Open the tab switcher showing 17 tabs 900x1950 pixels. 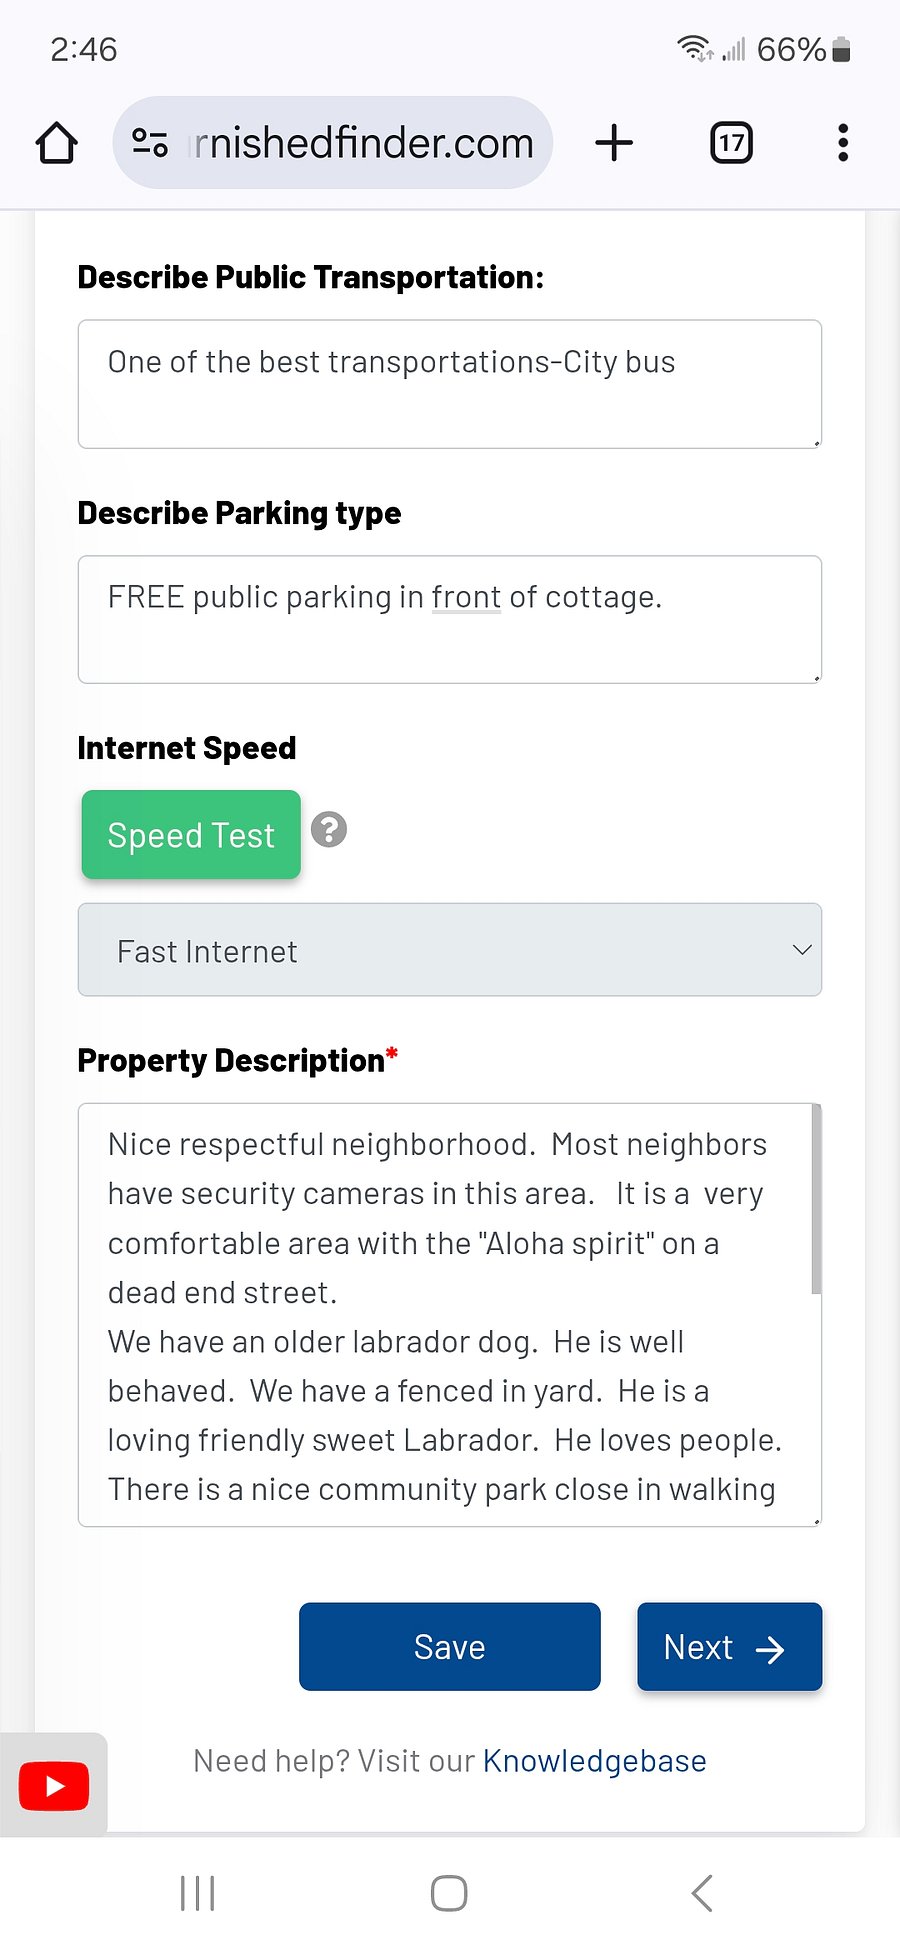tap(731, 143)
